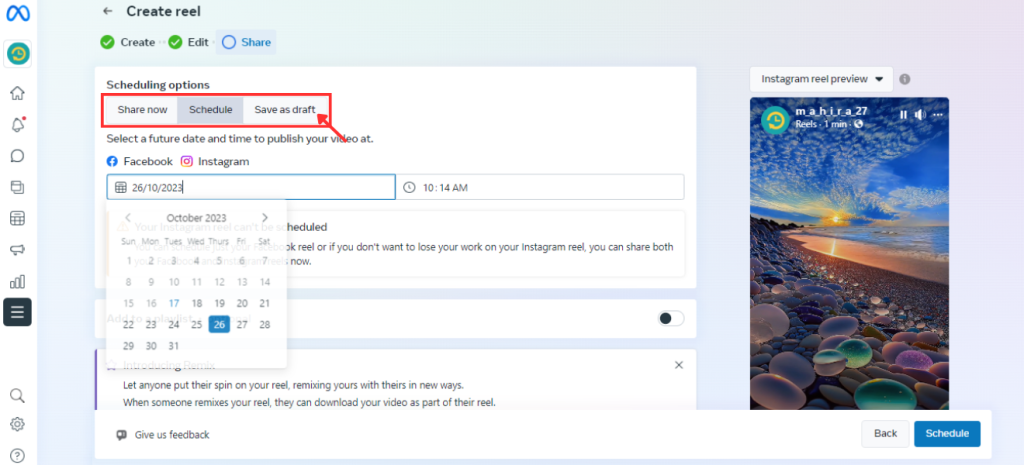
Task: Click the Meta logo icon
Action: [x=18, y=12]
